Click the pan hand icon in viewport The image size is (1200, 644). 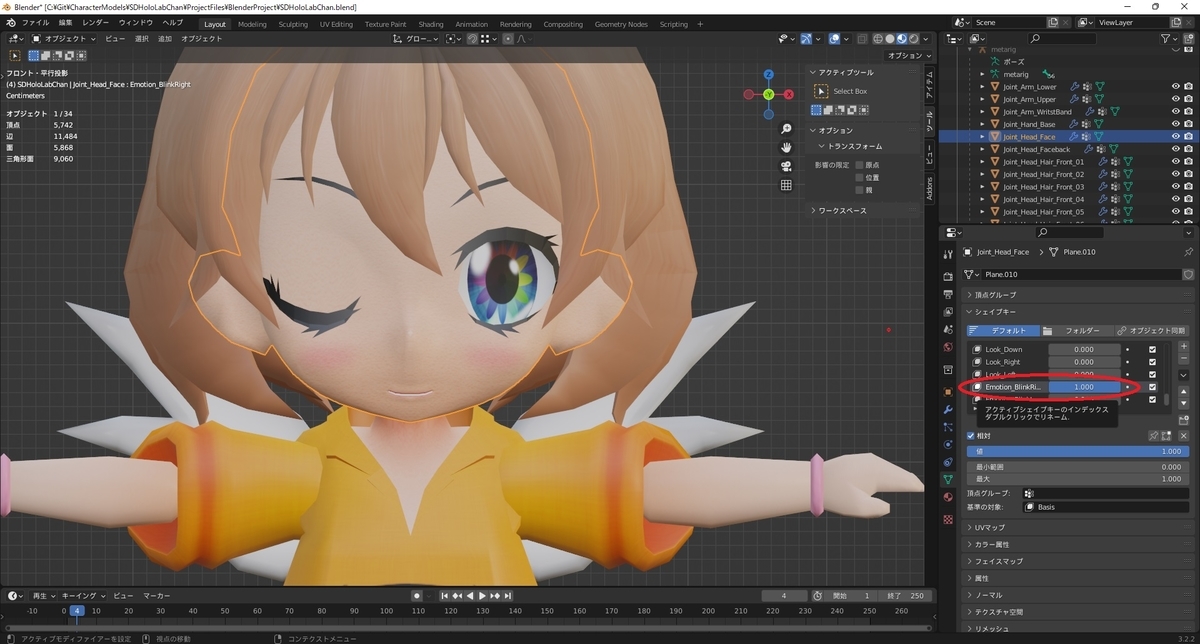click(787, 147)
